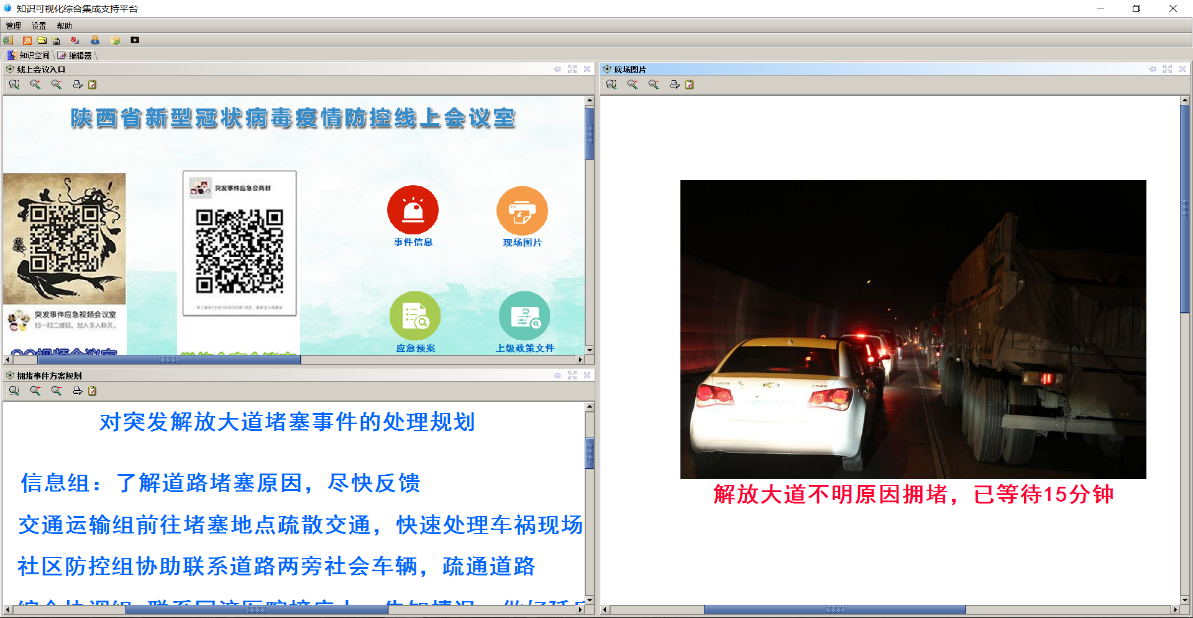Screen dimensions: 1193x618
Task: Click zoom-in icon in 拥堵事件方案规划 panel
Action: point(35,391)
